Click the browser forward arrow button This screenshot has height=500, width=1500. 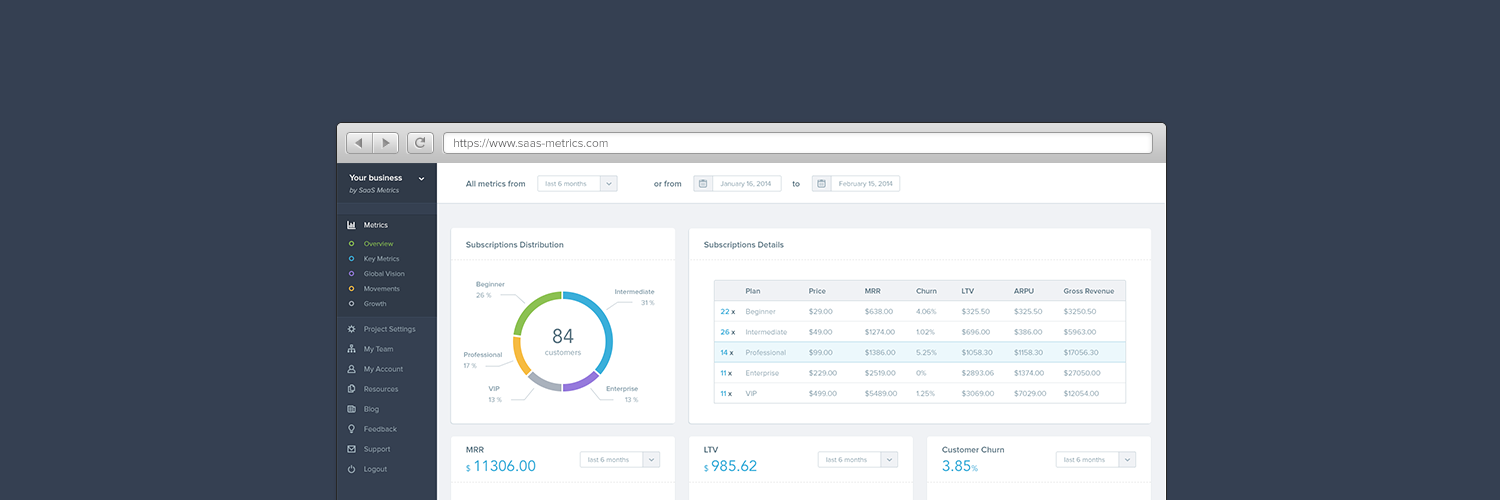386,143
